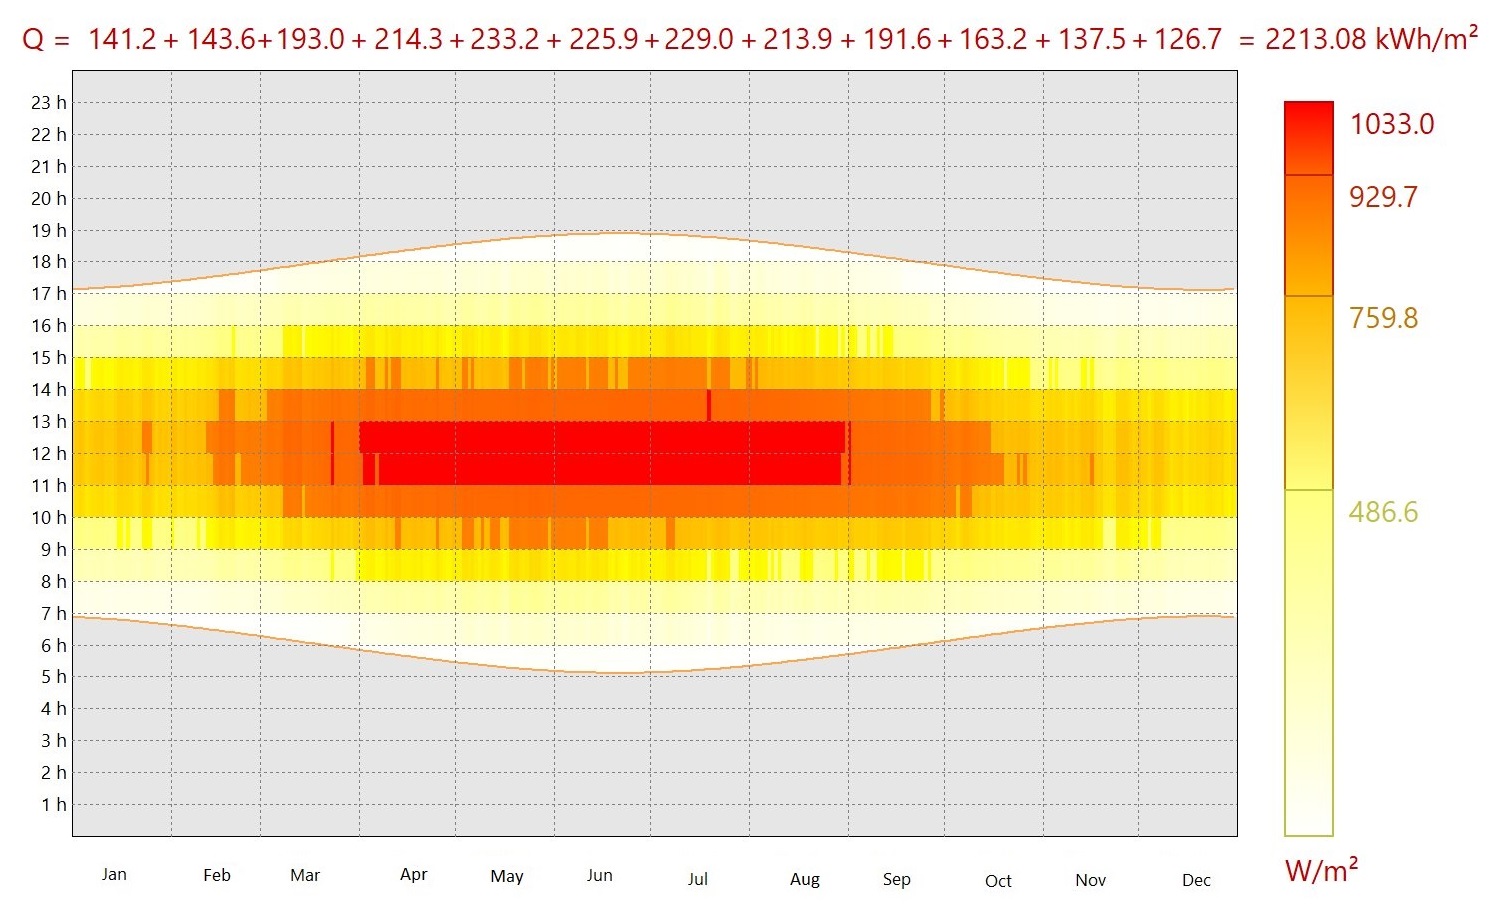Screen dimensions: 1494x906
Task: Select the Jun month label
Action: click(600, 875)
